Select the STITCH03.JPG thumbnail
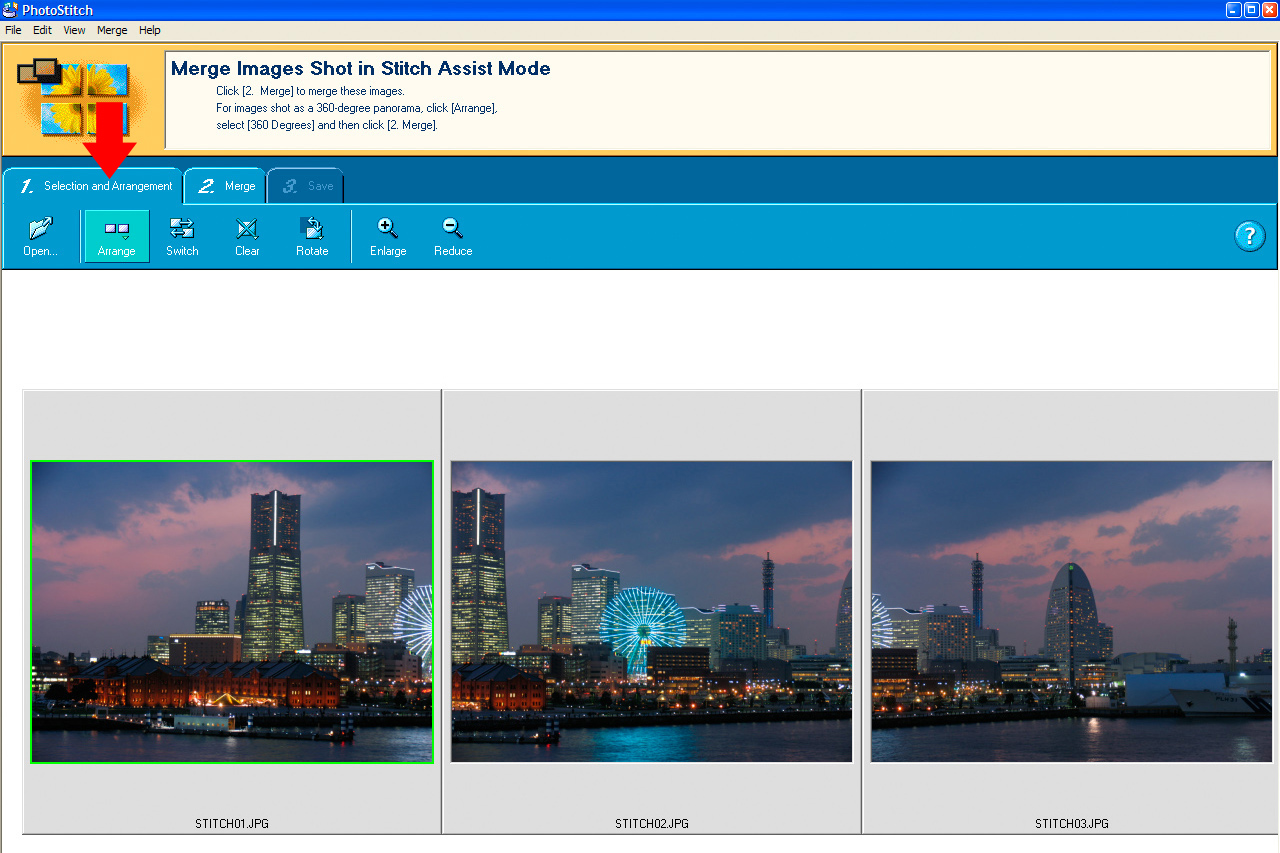Viewport: 1280px width, 853px height. click(1071, 612)
